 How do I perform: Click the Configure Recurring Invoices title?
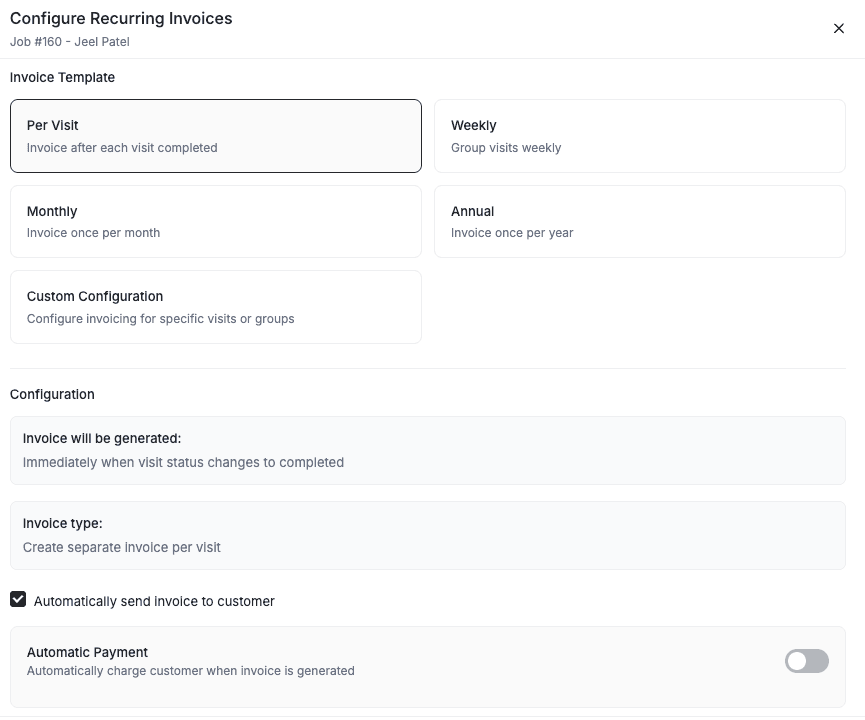tap(119, 18)
